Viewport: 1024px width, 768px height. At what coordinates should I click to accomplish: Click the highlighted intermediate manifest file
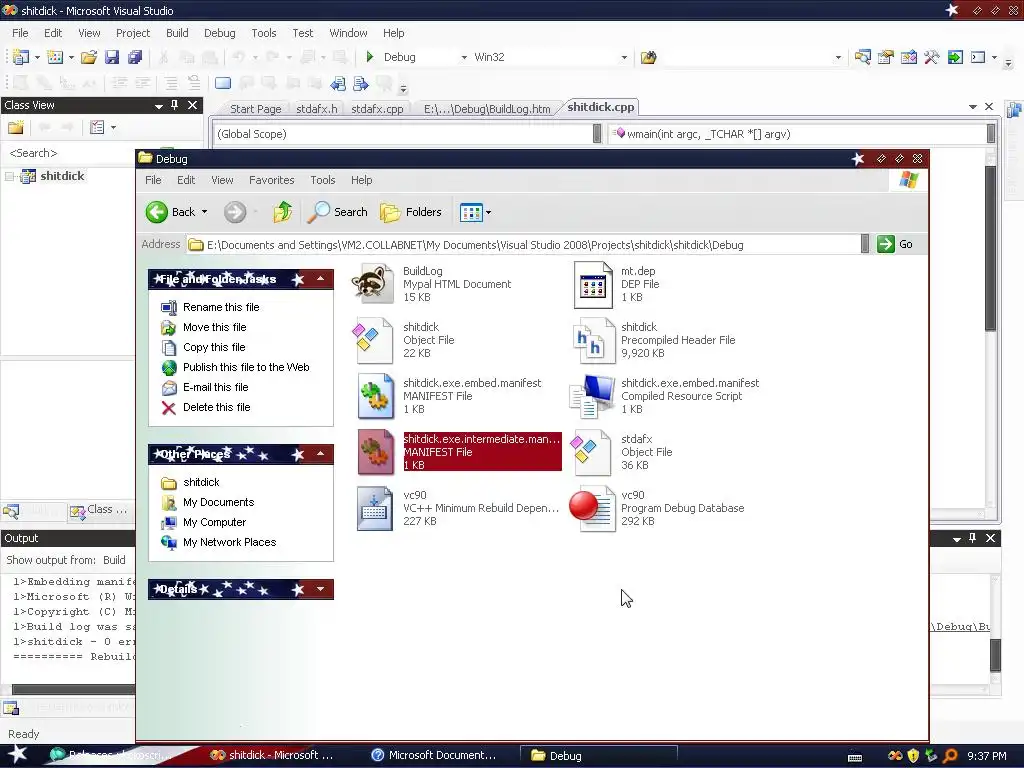(x=458, y=452)
